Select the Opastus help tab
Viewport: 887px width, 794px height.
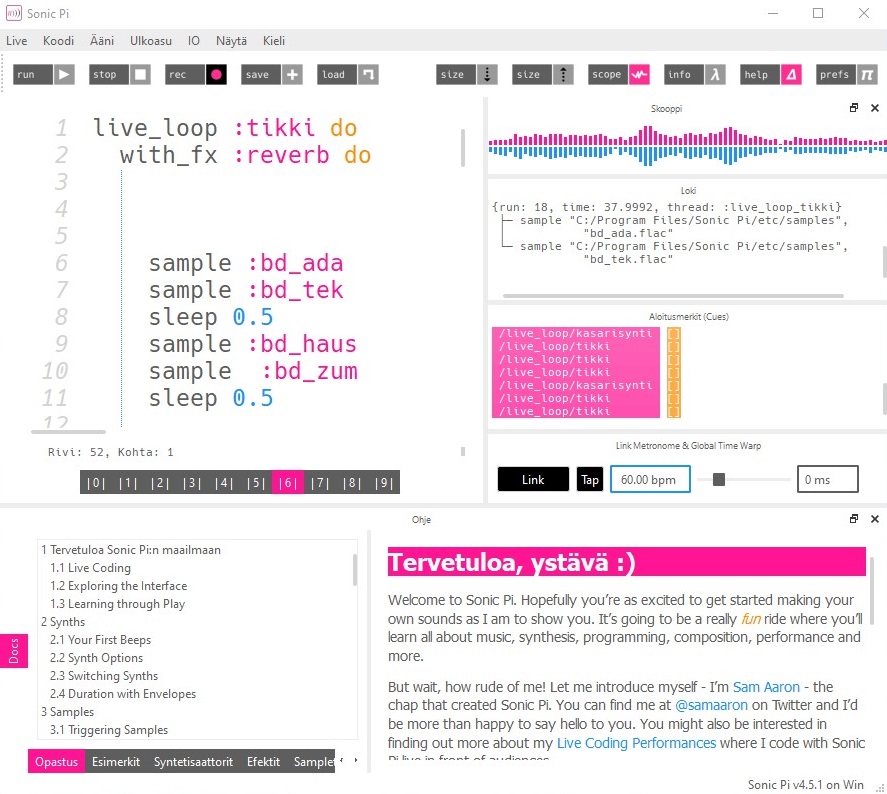57,761
